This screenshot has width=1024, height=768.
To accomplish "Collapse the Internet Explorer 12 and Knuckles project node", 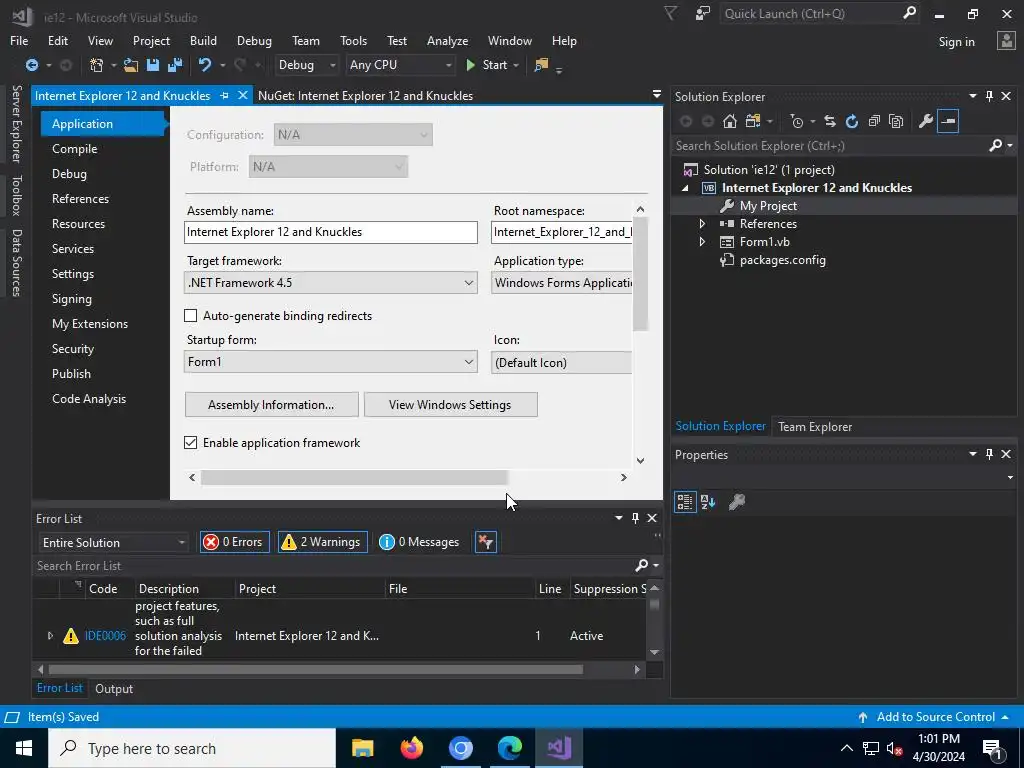I will pyautogui.click(x=686, y=188).
